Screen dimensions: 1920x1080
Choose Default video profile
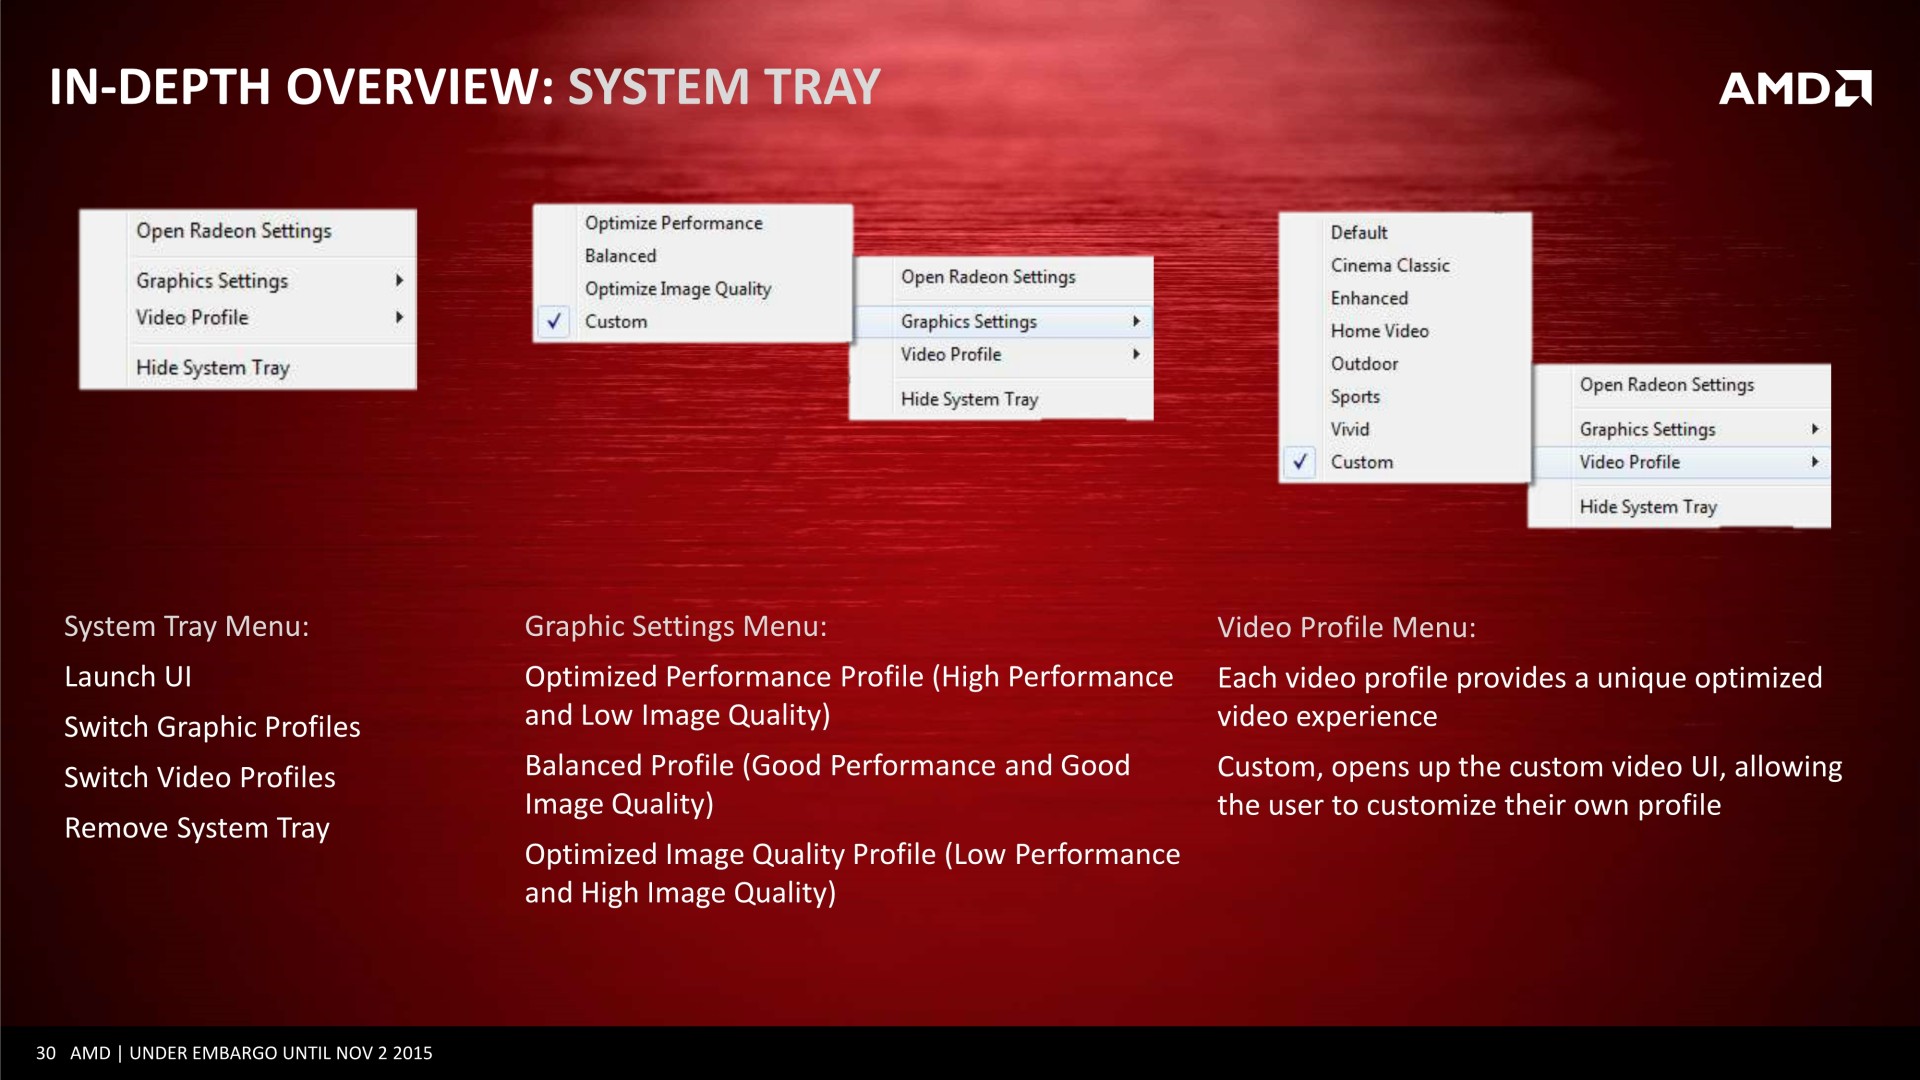pos(1358,232)
